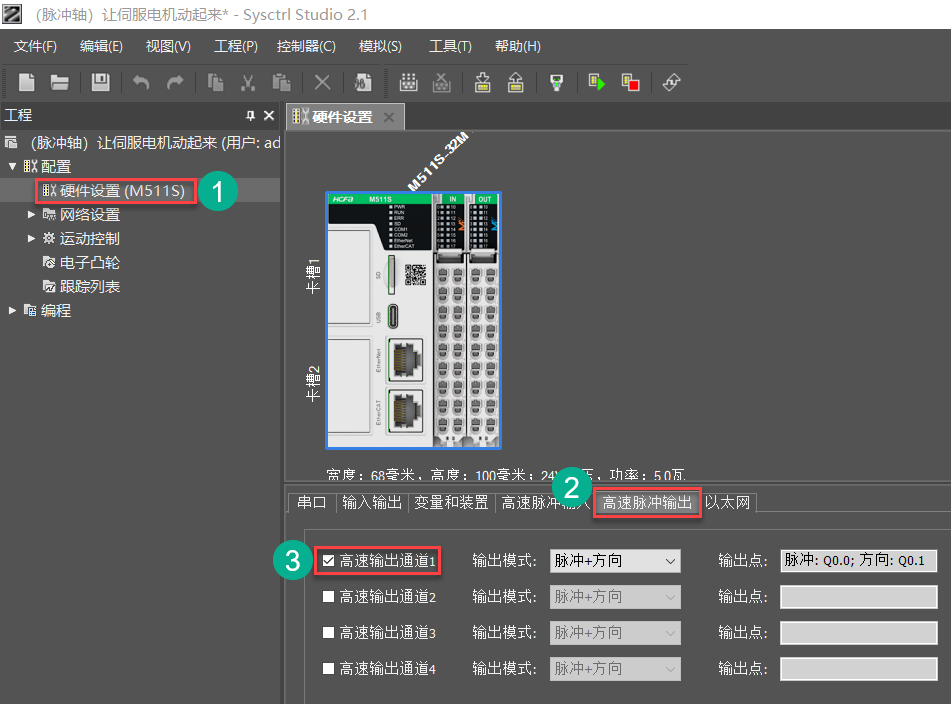This screenshot has height=704, width=951.
Task: Click channel 2 输出点 field
Action: tap(858, 597)
